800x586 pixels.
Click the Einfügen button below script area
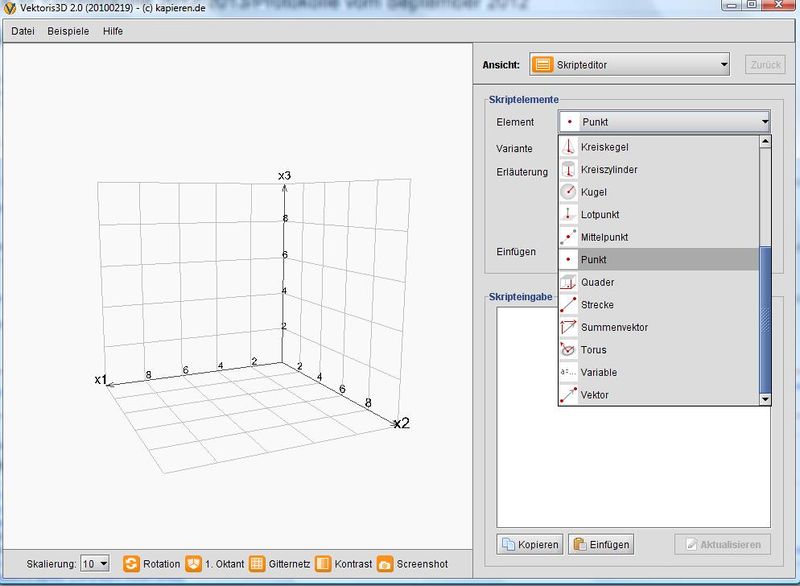[600, 545]
